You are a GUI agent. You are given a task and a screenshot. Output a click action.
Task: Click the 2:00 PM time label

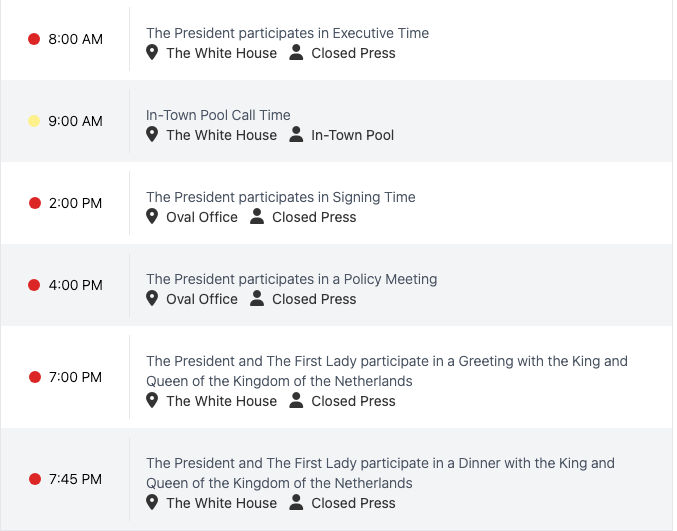click(x=75, y=203)
